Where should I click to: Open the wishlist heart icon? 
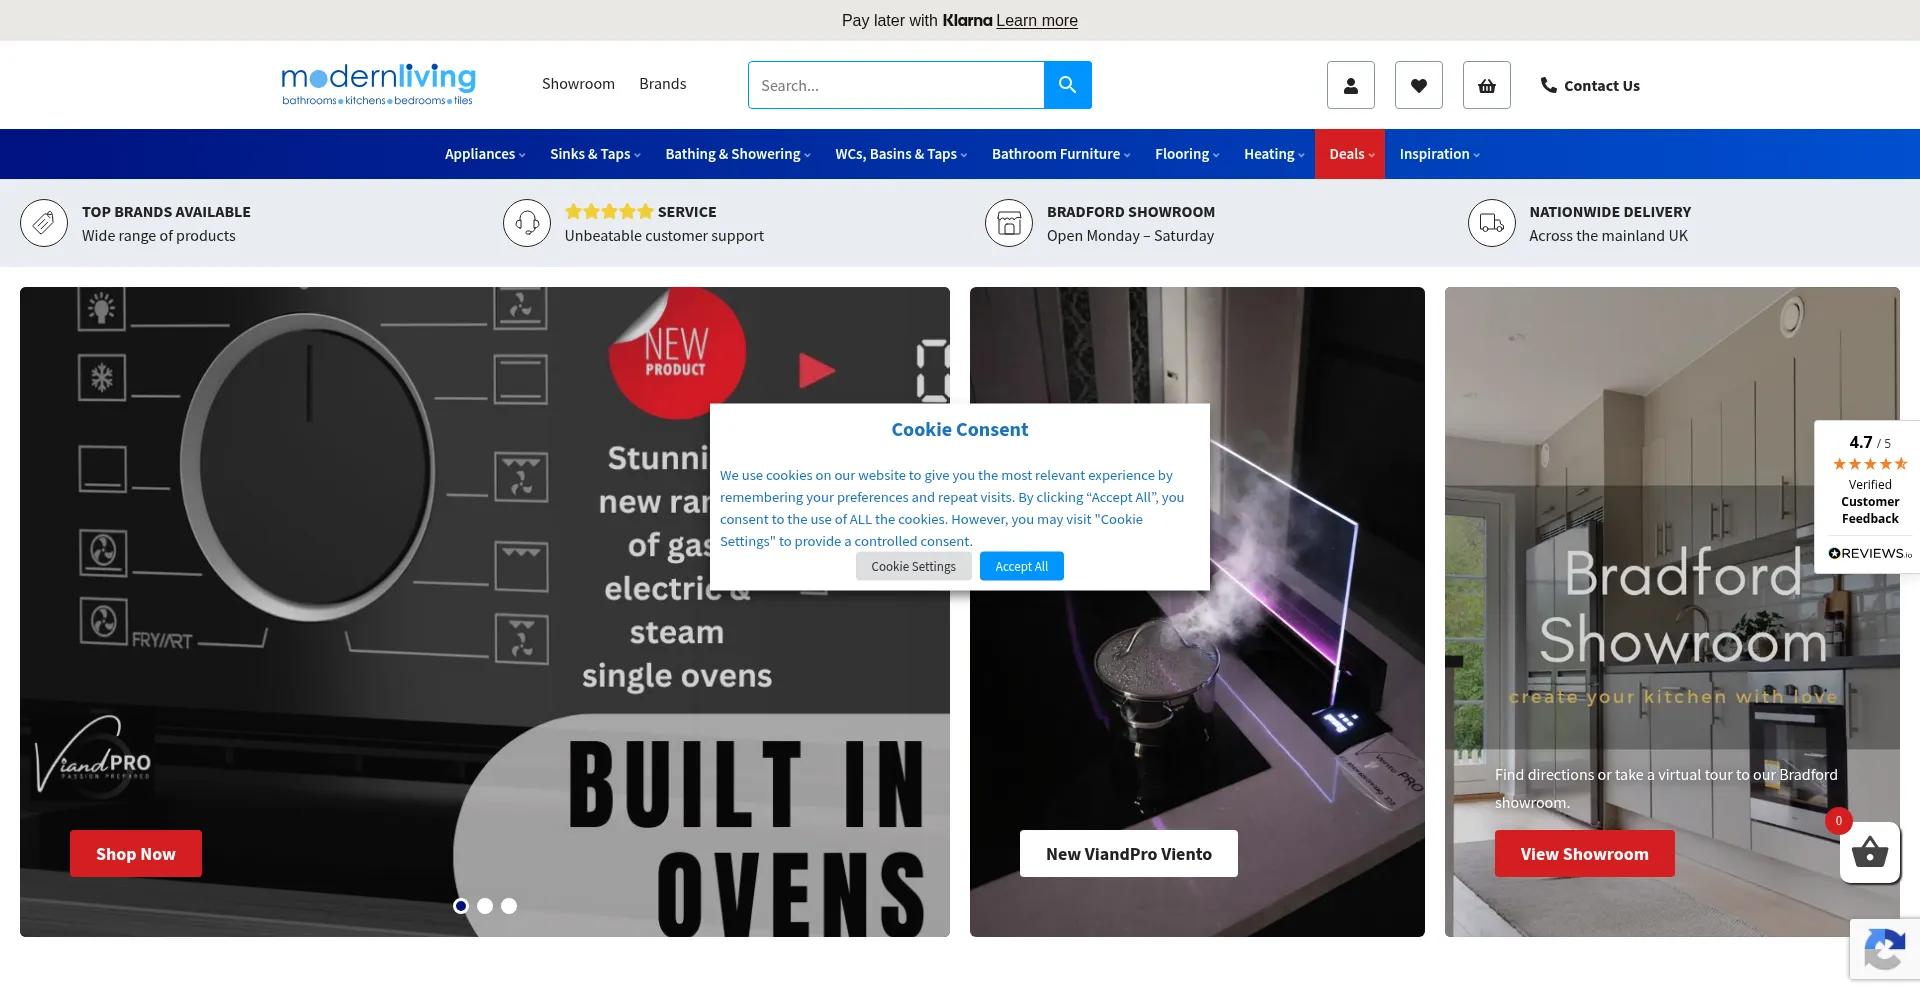click(x=1419, y=85)
